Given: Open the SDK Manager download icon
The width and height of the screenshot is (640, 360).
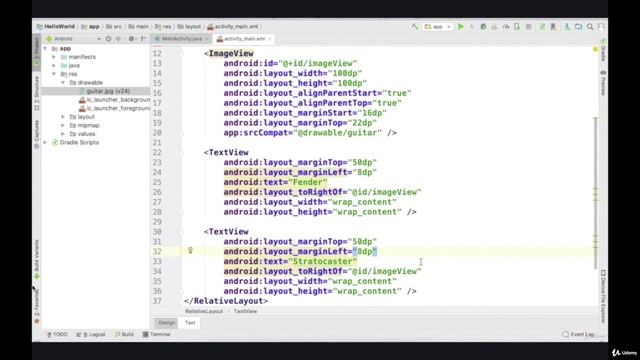Looking at the screenshot, I should pyautogui.click(x=567, y=27).
